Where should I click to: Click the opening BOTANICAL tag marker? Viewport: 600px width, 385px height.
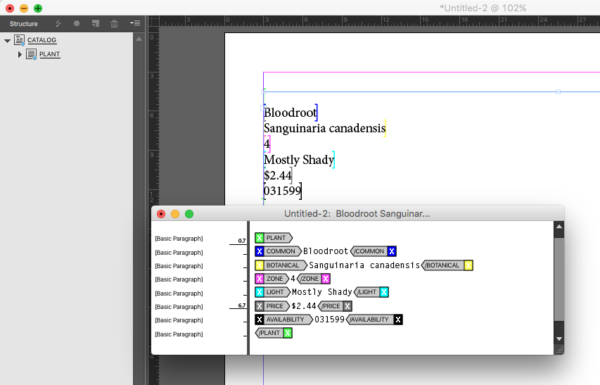point(281,265)
